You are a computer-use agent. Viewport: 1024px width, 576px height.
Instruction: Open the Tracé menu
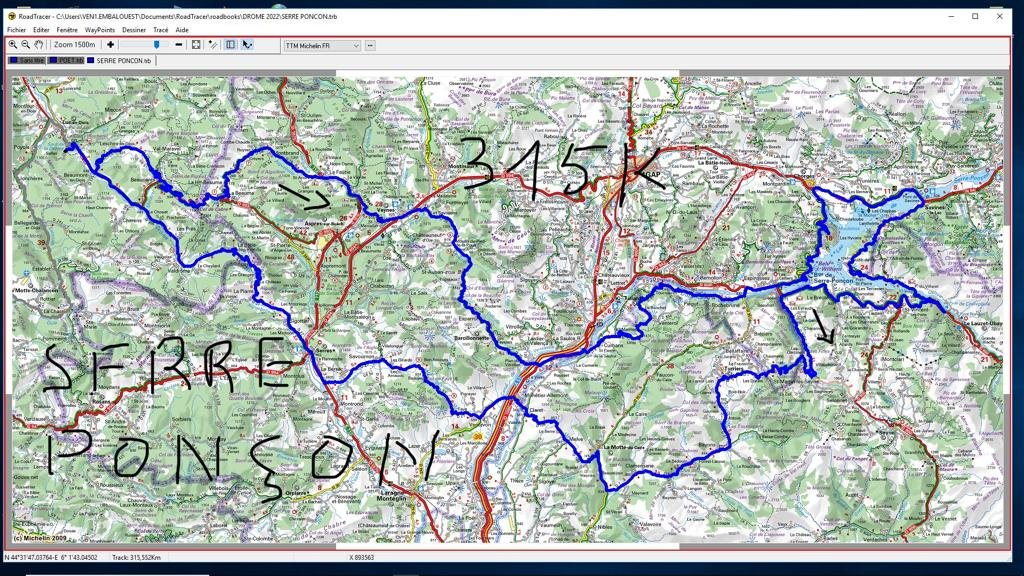[161, 30]
